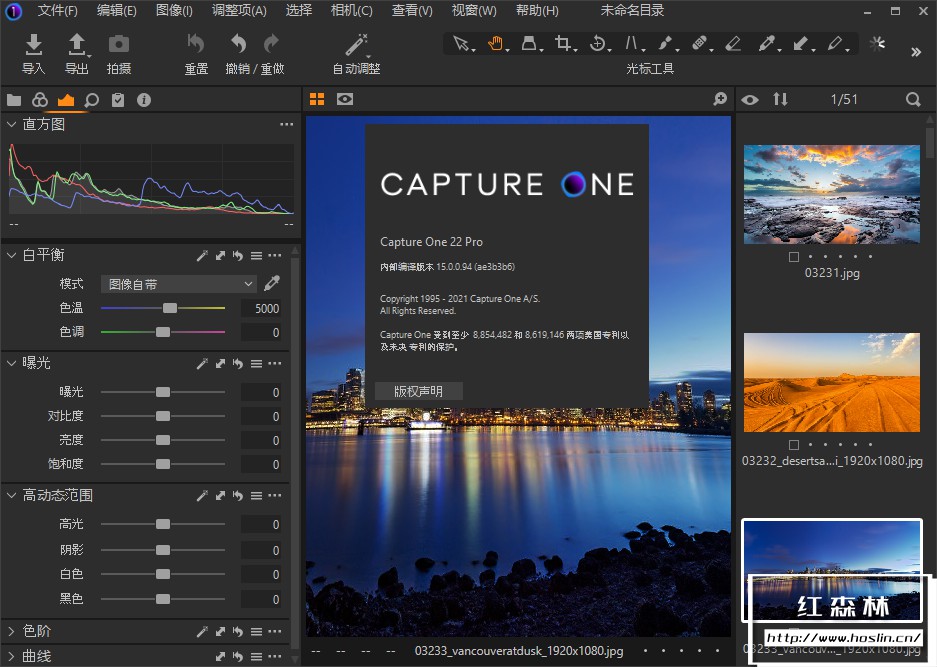Open the 调整项(A) menu
The width and height of the screenshot is (937, 667).
239,11
